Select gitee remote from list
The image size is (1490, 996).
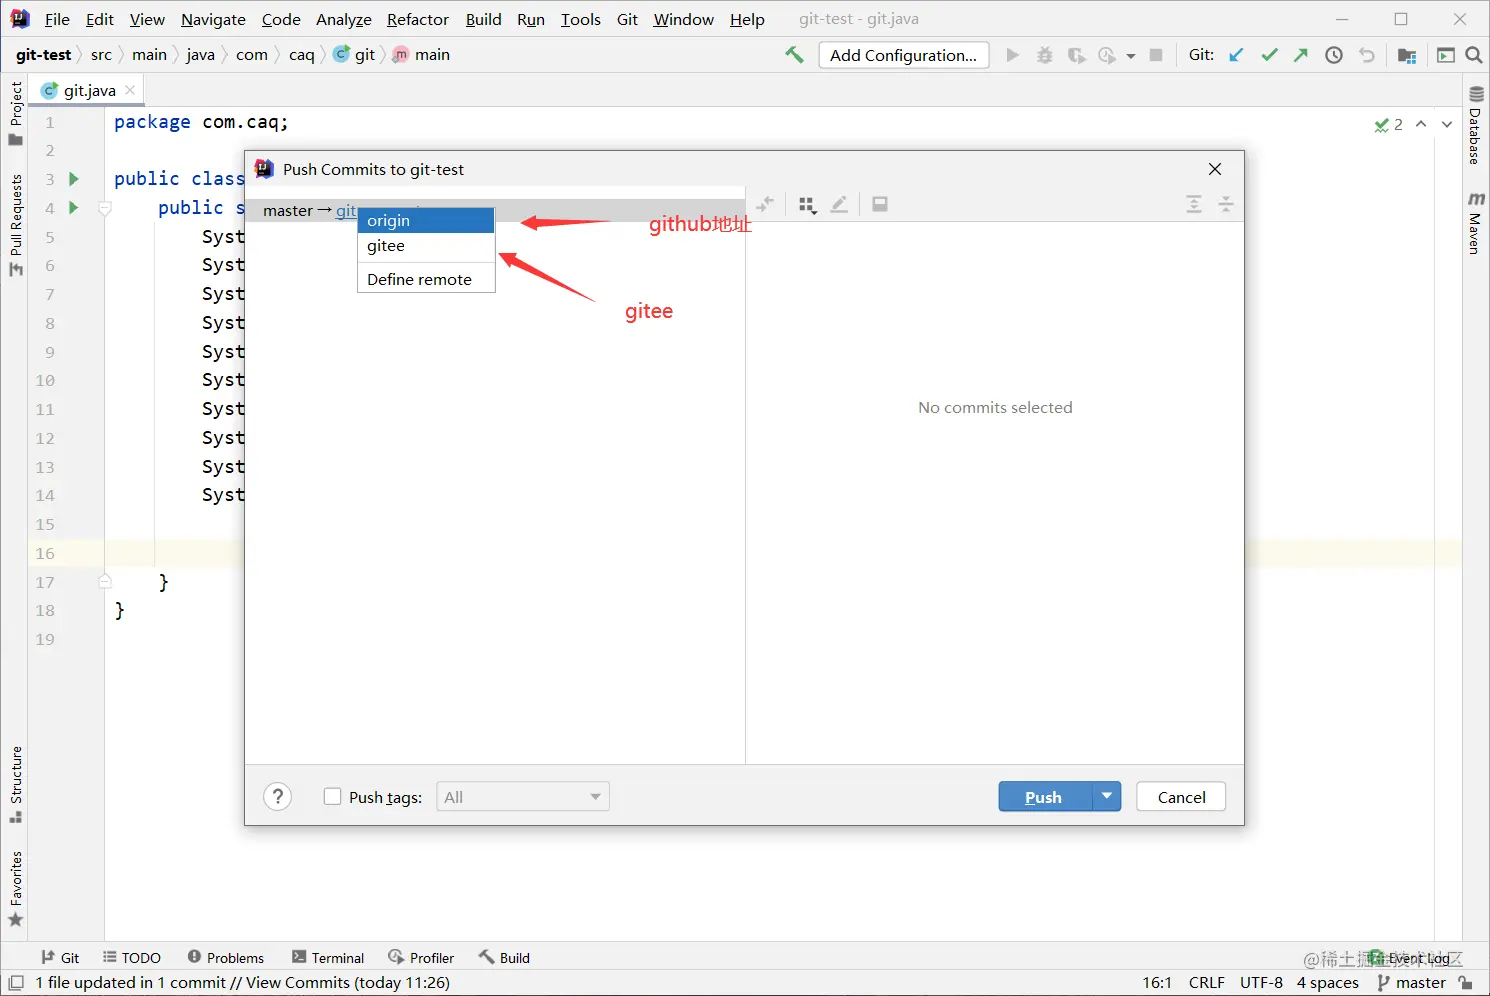point(426,246)
